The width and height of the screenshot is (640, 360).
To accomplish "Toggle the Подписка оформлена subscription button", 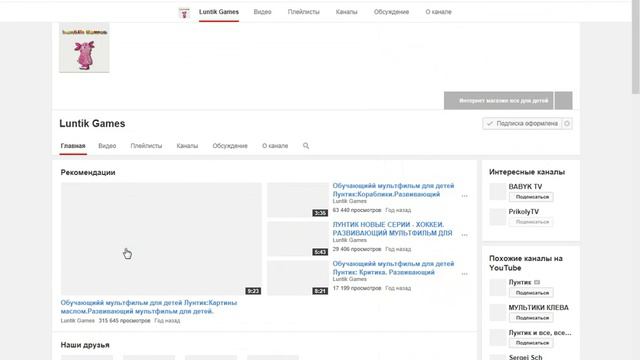I will coord(522,123).
